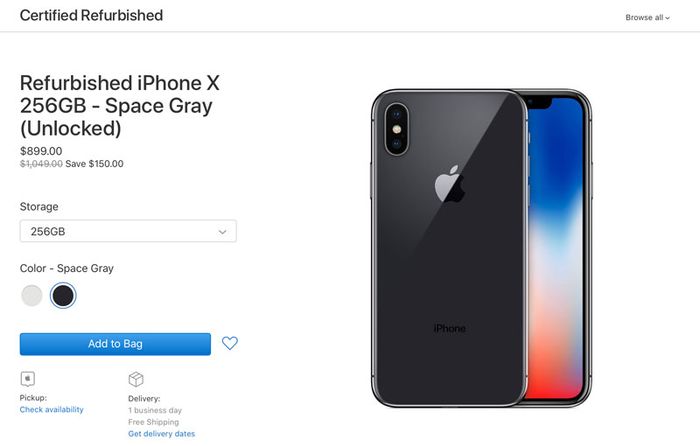Expand the Browse all menu

tap(647, 17)
